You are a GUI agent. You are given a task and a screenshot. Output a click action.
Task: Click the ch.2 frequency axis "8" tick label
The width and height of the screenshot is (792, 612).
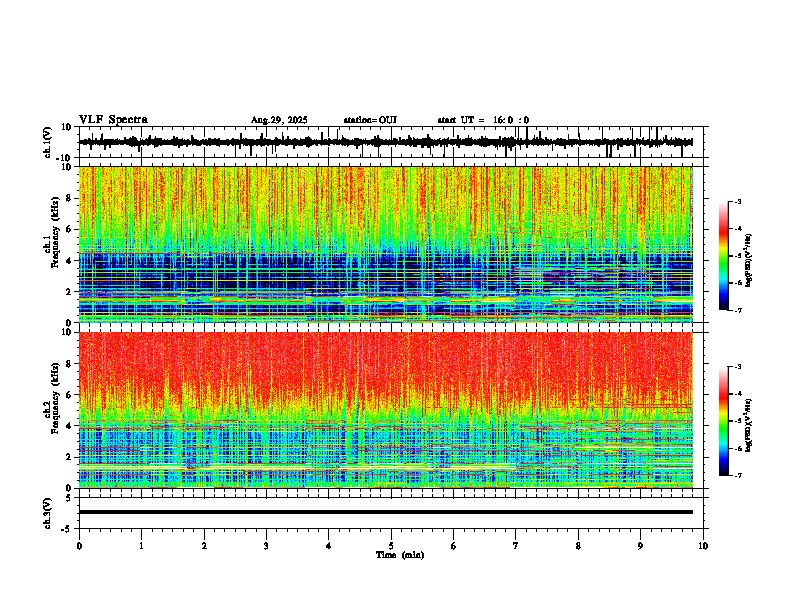point(70,364)
